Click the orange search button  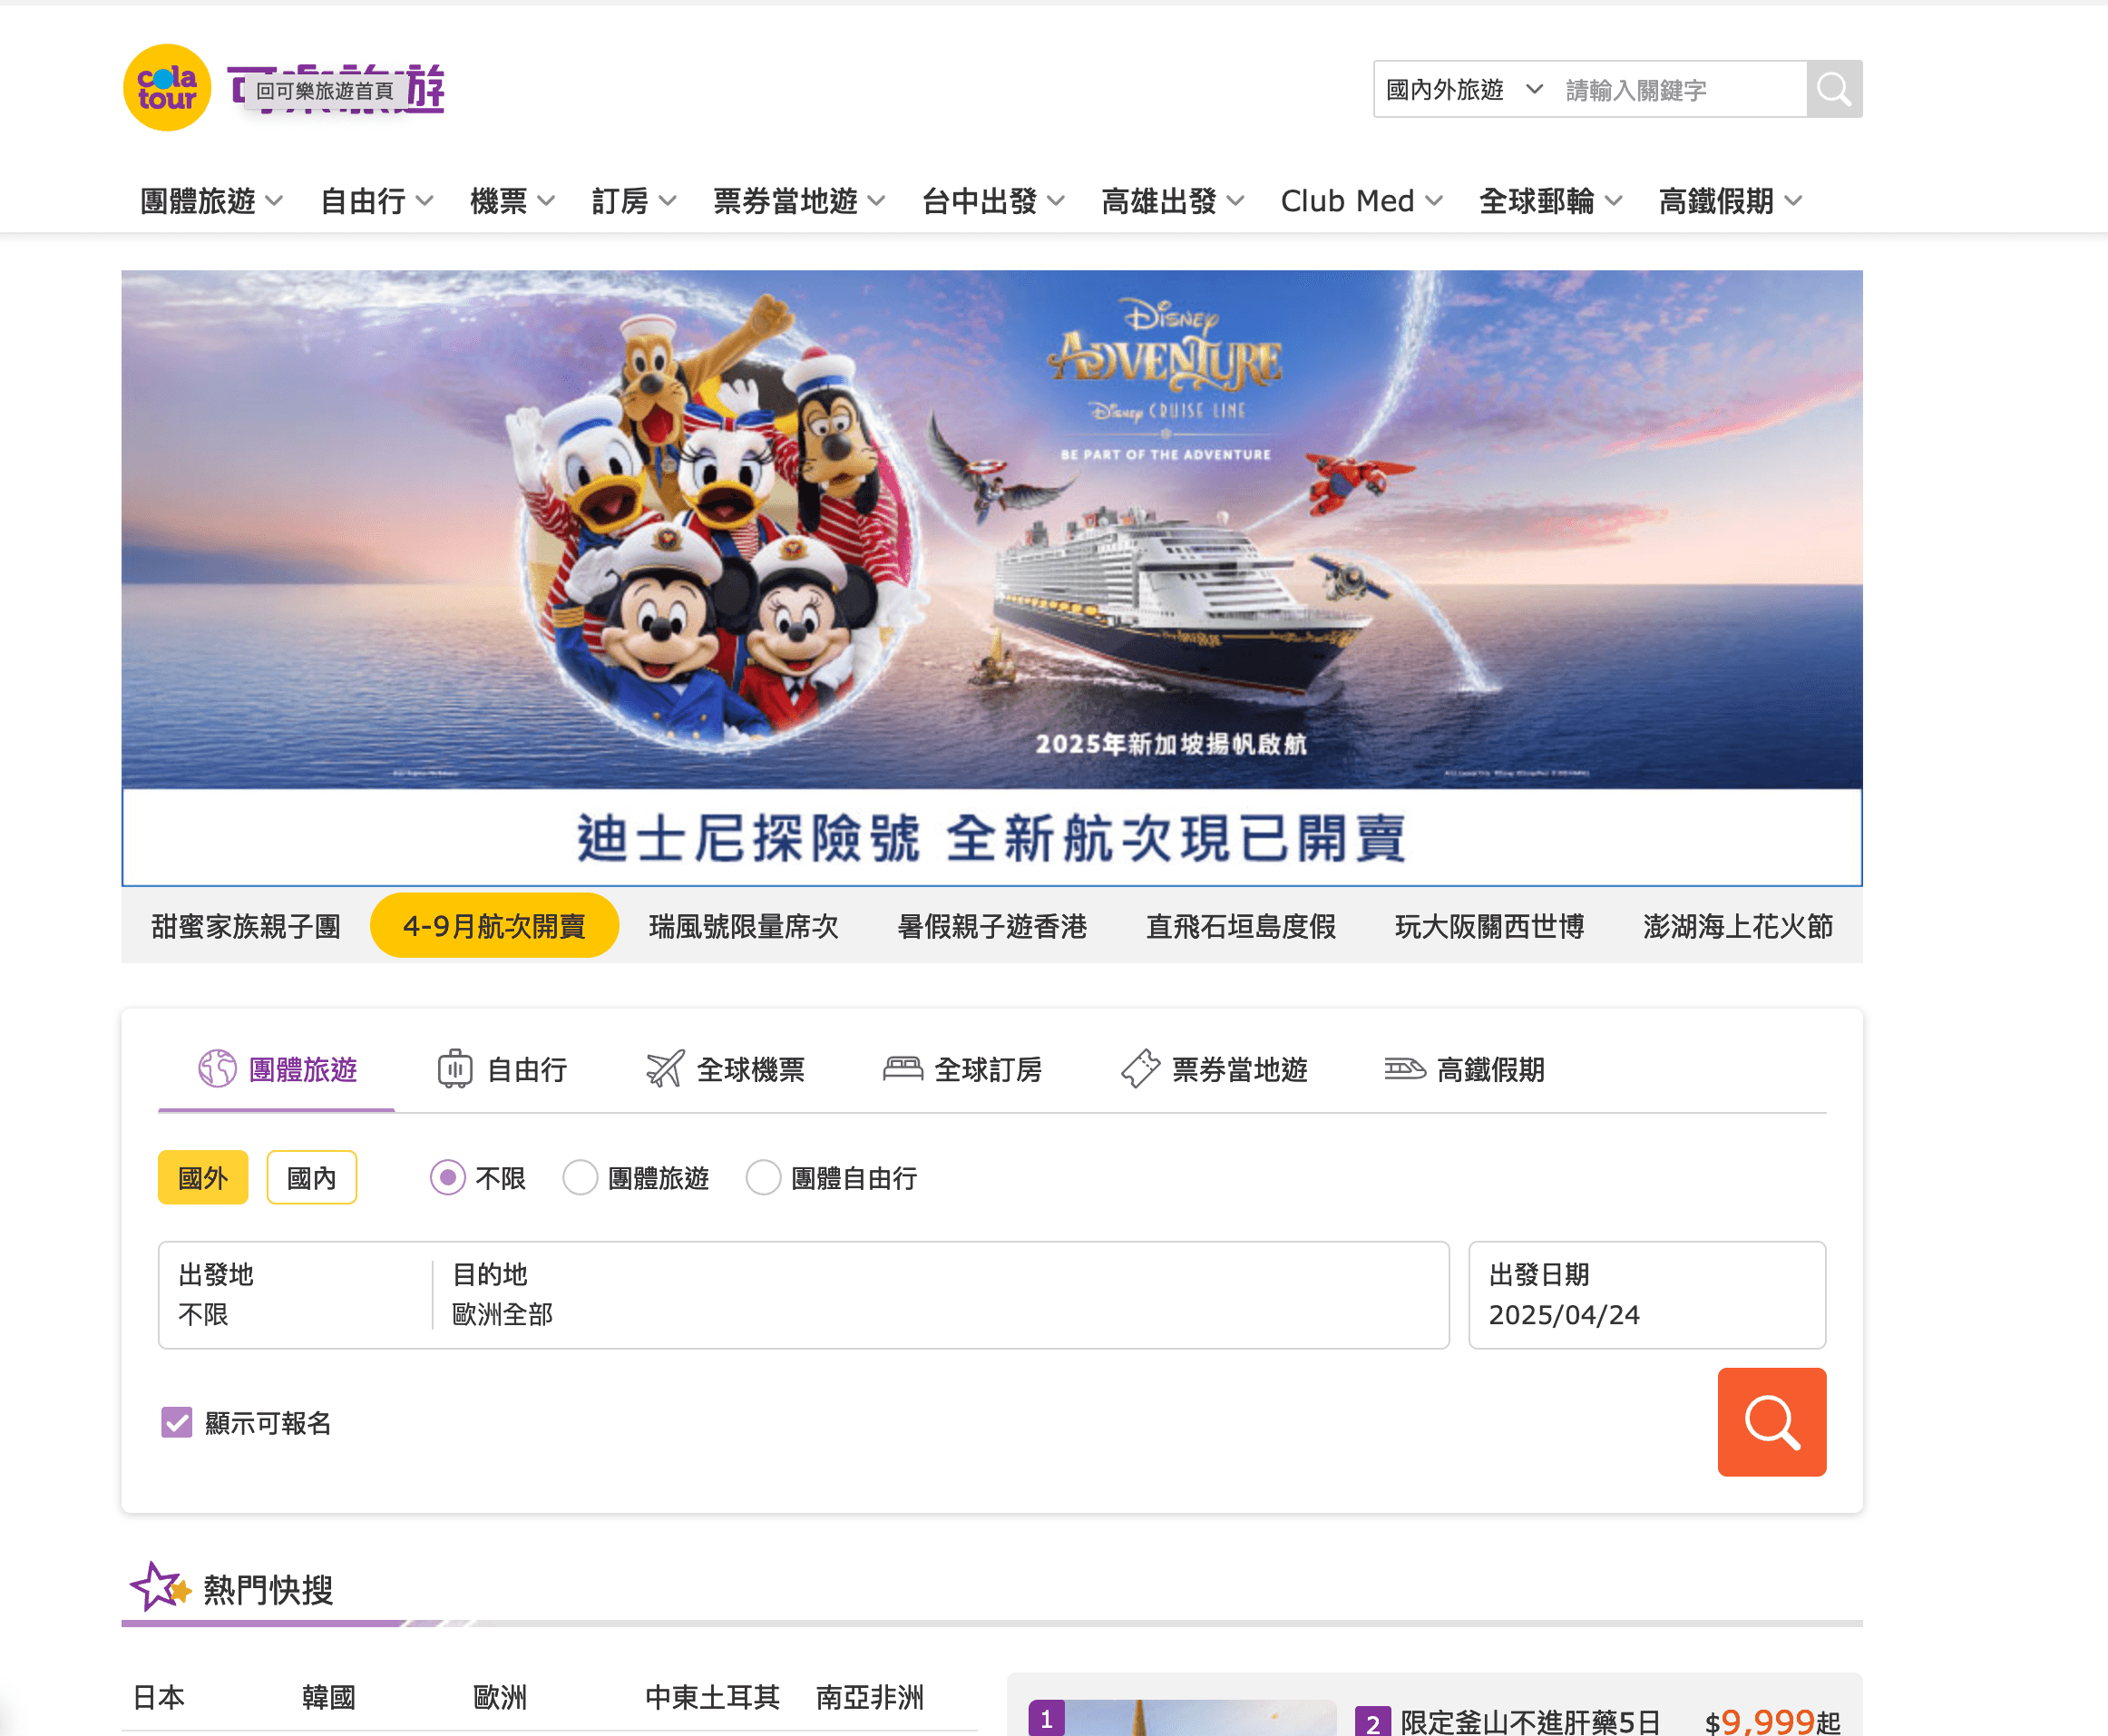click(1771, 1421)
